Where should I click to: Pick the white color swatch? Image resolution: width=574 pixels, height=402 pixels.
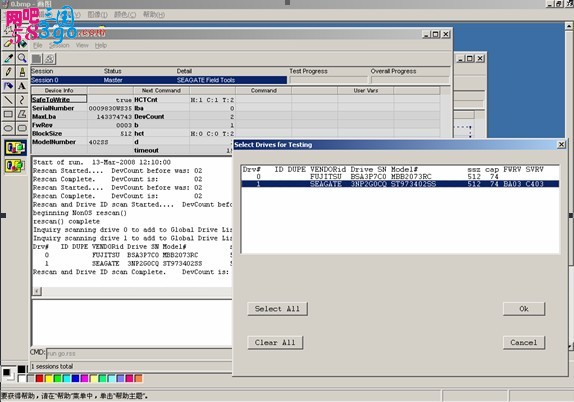pos(22,379)
